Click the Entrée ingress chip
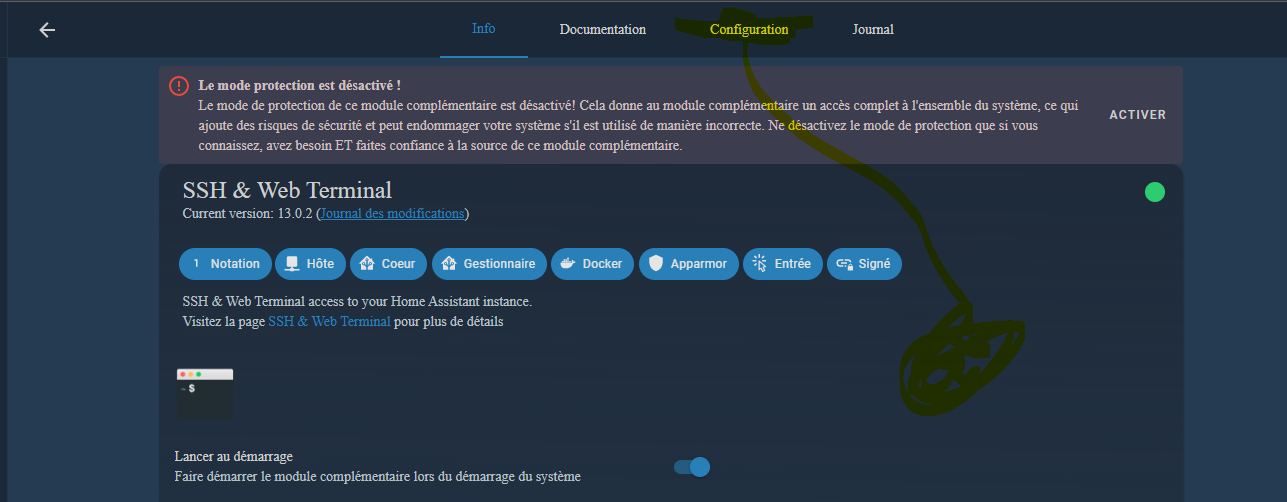1287x502 pixels. 783,264
